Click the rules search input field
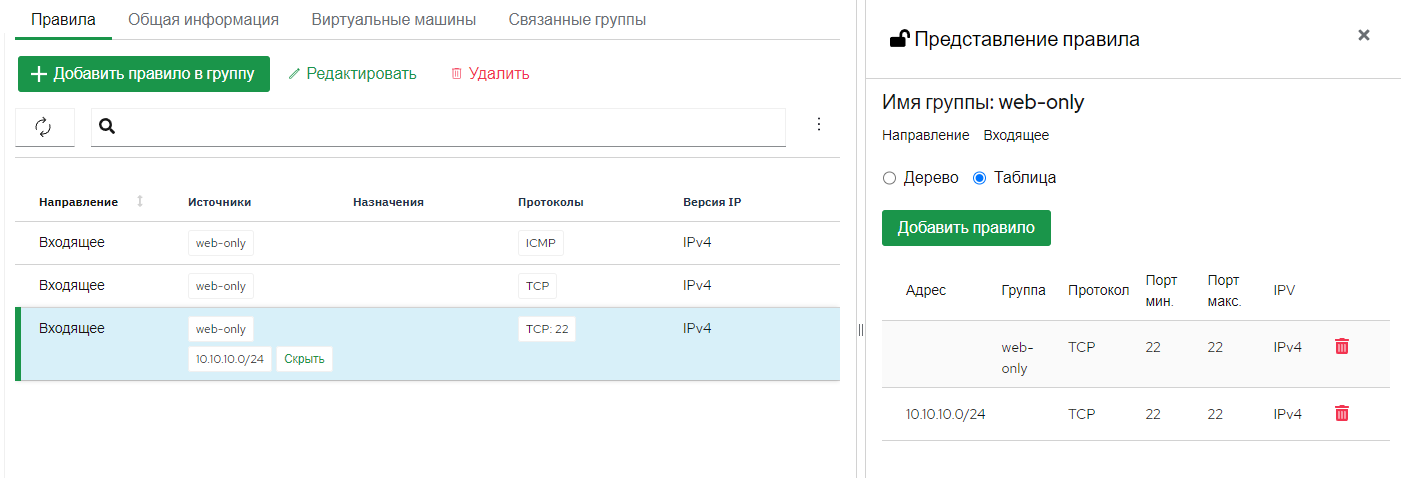 point(438,127)
